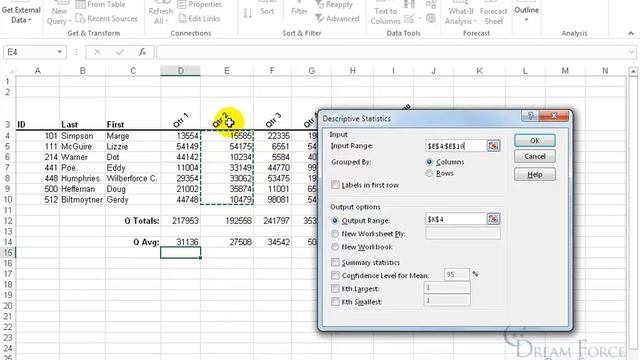
Task: Select New Worksheet Ply radio
Action: point(335,234)
